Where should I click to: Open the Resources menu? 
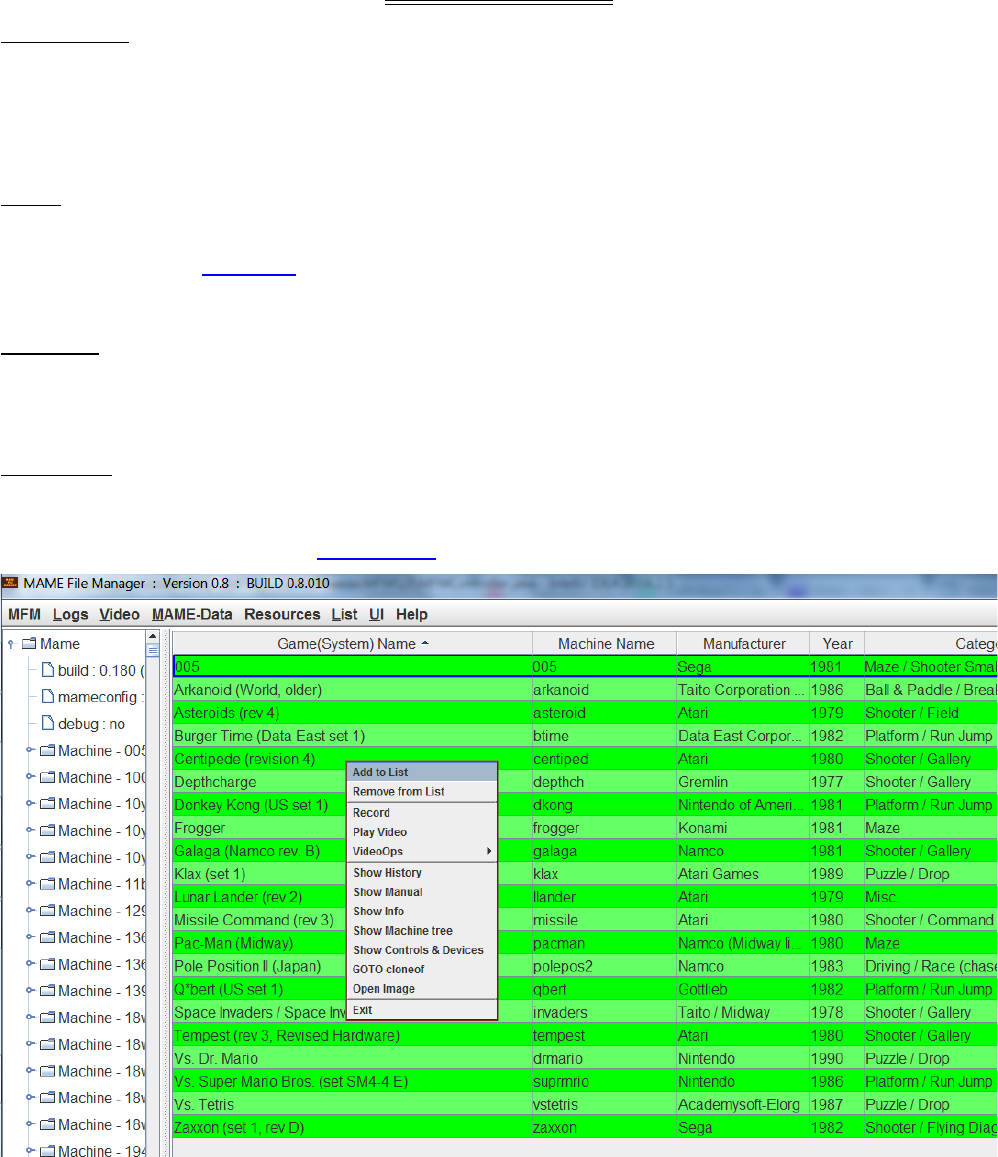point(282,614)
